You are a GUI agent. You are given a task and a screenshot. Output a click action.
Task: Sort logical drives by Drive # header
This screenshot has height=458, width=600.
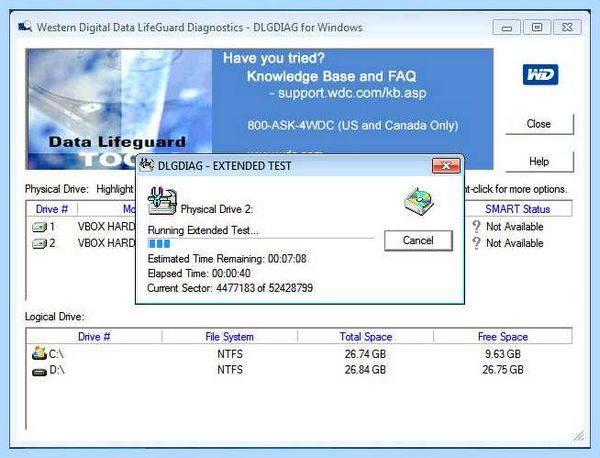tap(94, 337)
